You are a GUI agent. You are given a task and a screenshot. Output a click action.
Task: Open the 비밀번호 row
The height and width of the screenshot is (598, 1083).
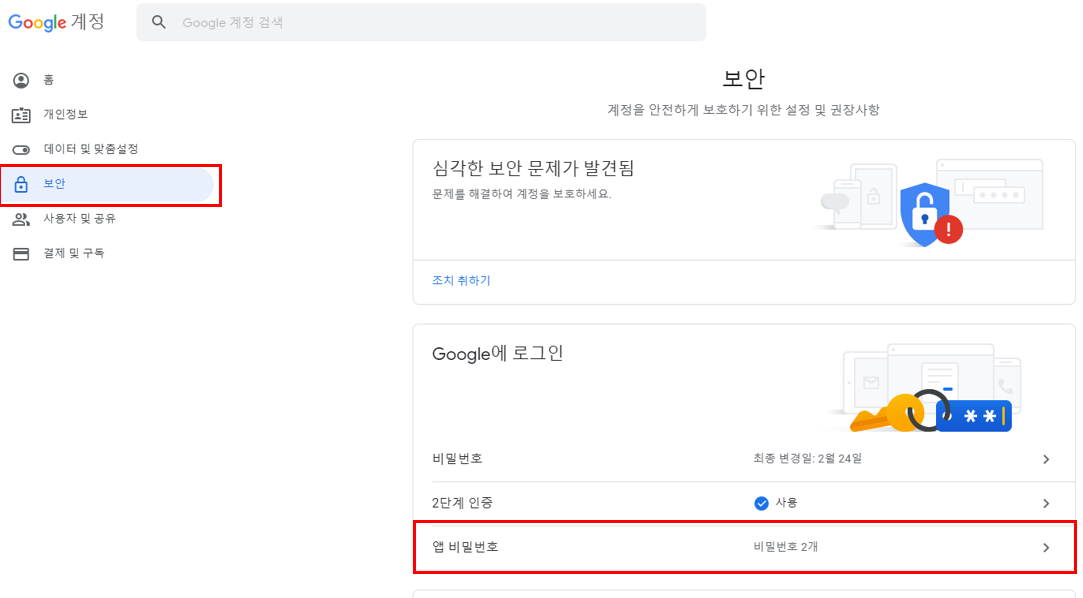point(744,459)
